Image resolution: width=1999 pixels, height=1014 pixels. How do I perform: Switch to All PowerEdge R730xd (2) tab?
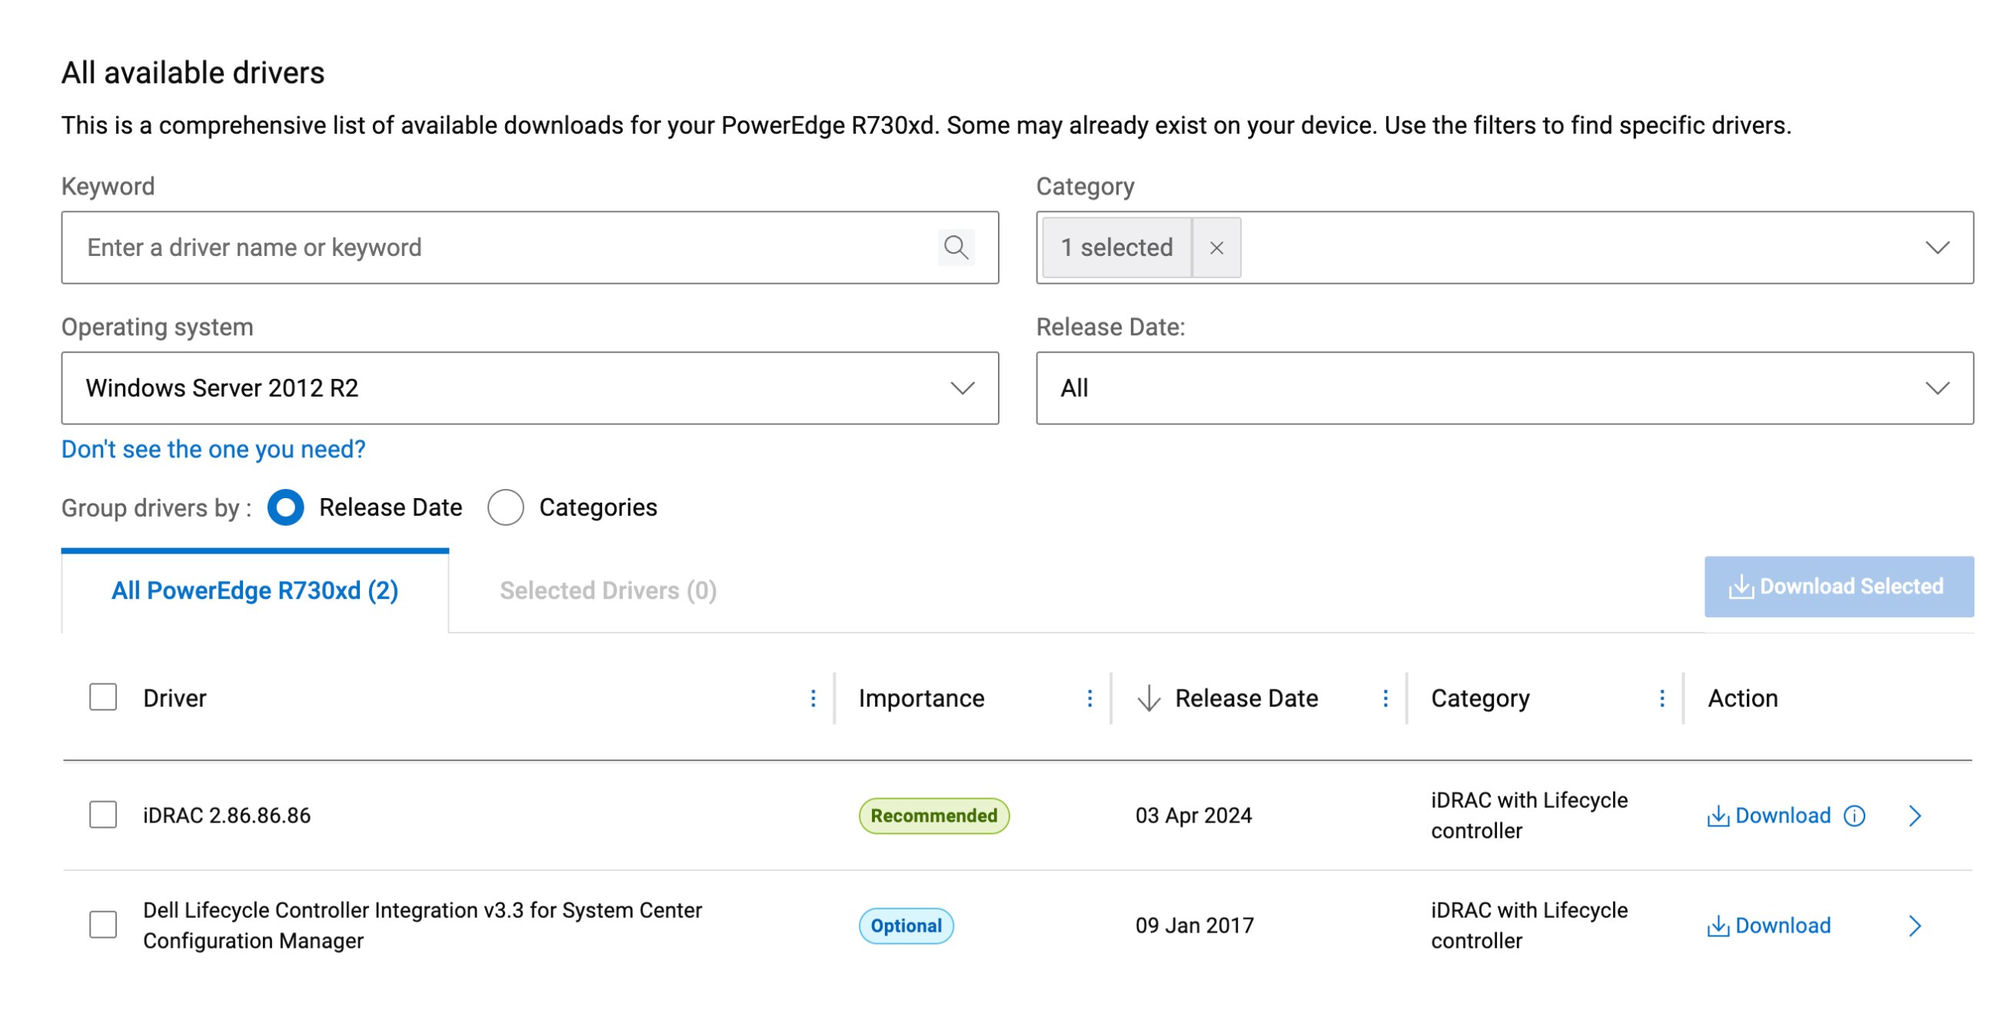[x=255, y=591]
